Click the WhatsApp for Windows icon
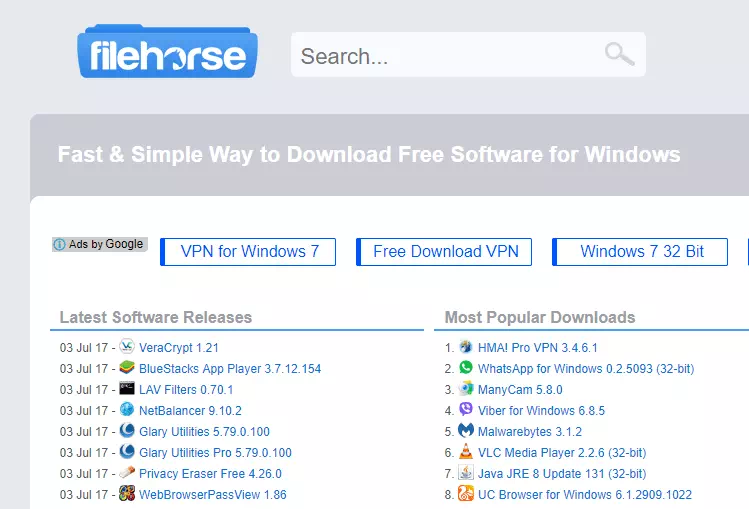Image resolution: width=749 pixels, height=509 pixels. 466,367
